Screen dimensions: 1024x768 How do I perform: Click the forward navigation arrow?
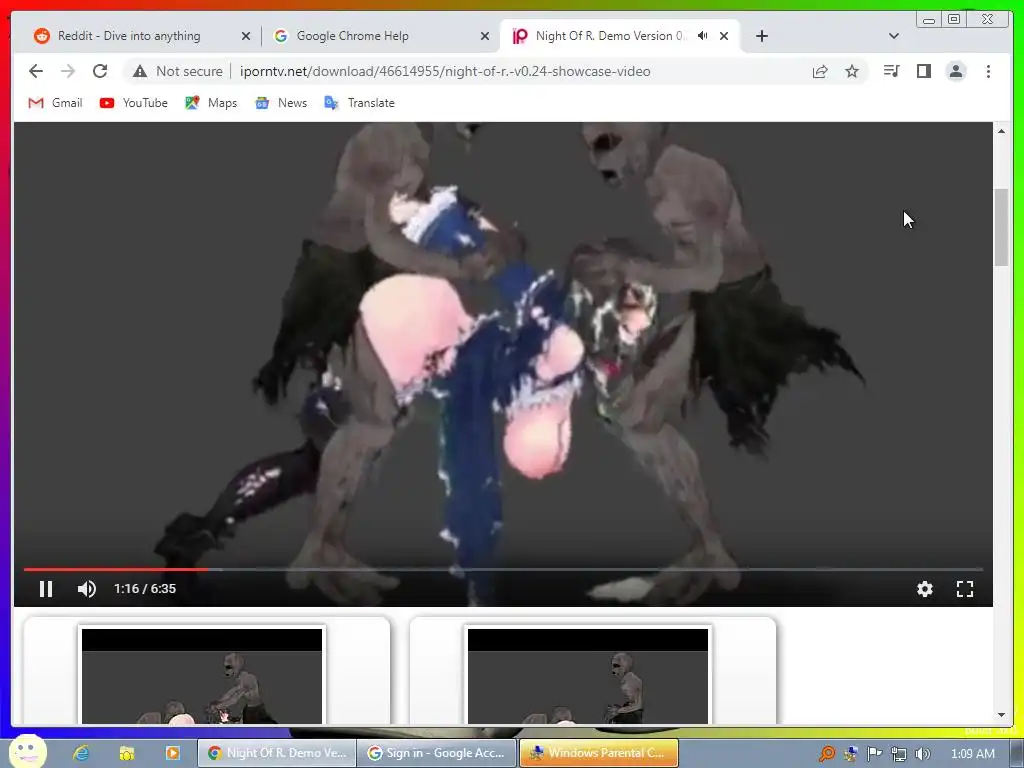tap(68, 71)
